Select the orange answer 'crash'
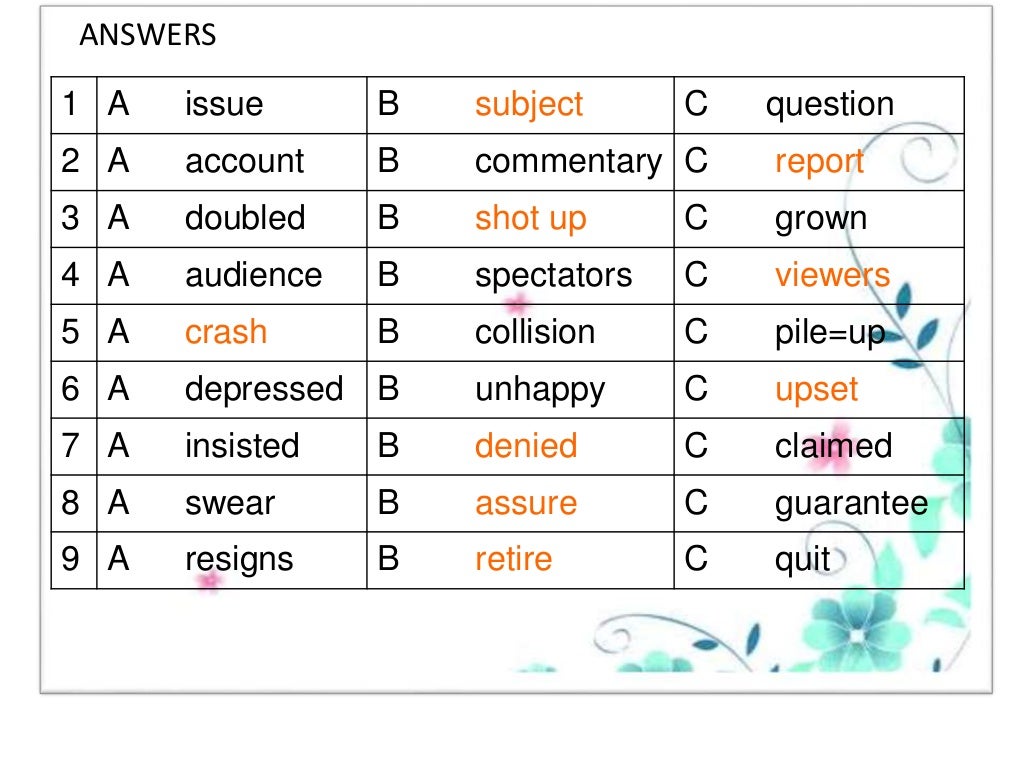Screen dimensions: 1024x768 [226, 332]
